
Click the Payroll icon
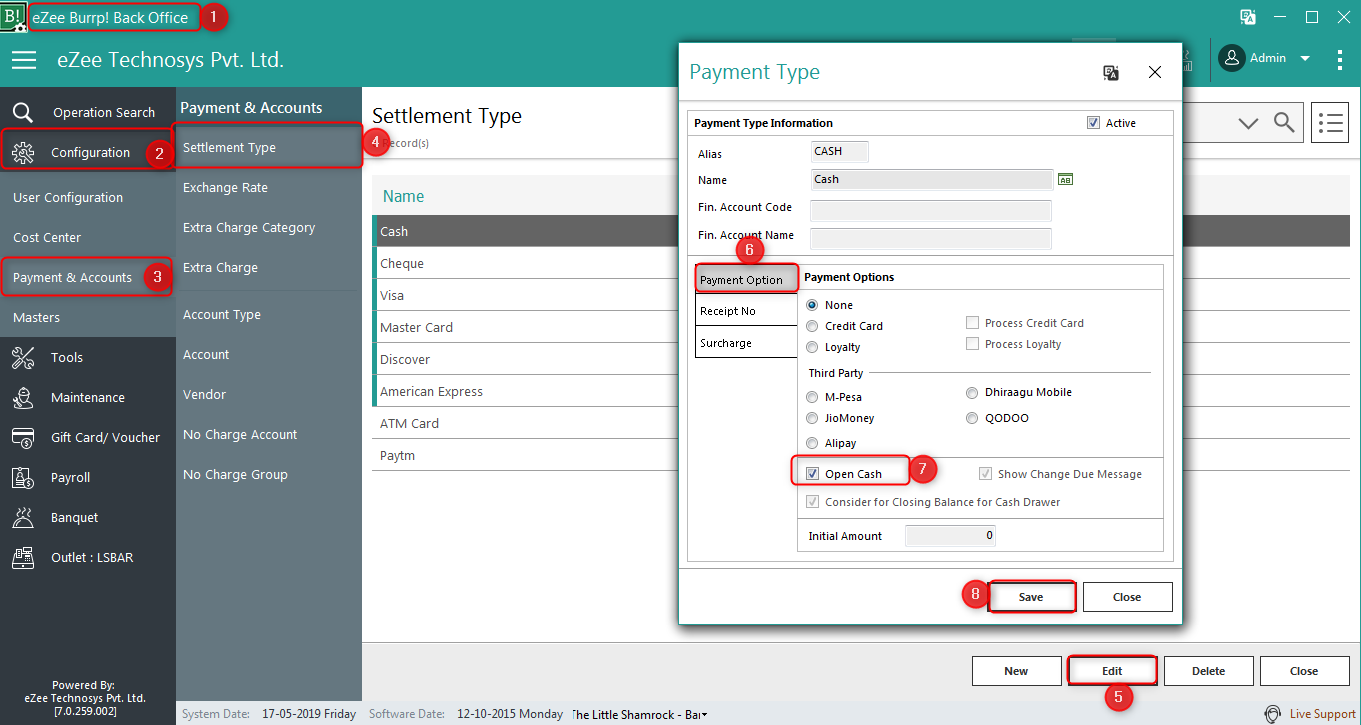(x=23, y=477)
